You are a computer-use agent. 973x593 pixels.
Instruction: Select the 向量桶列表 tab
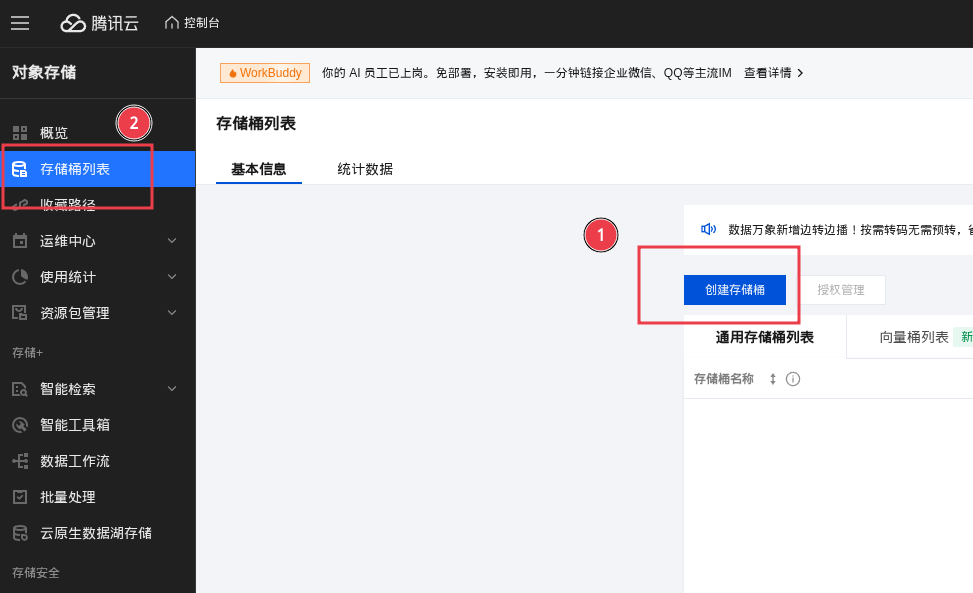coord(914,337)
